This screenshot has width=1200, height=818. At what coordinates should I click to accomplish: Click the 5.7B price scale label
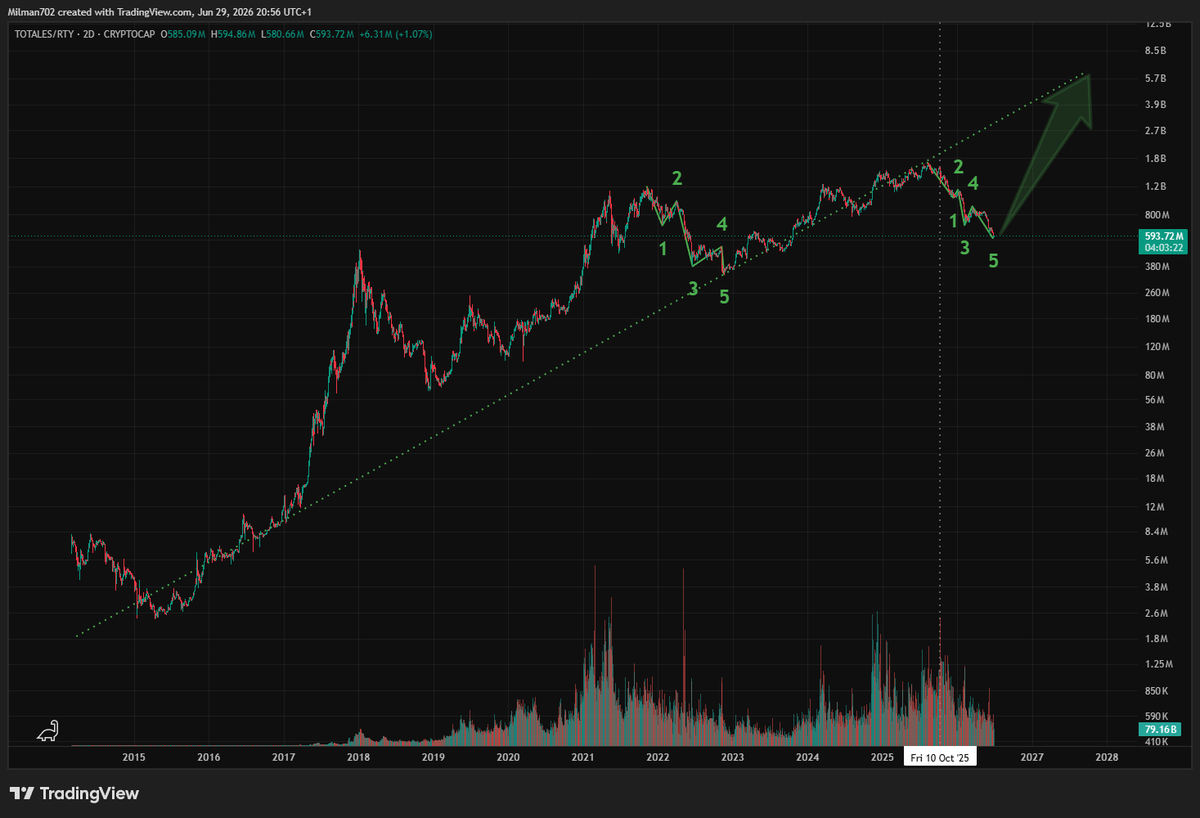[1155, 78]
